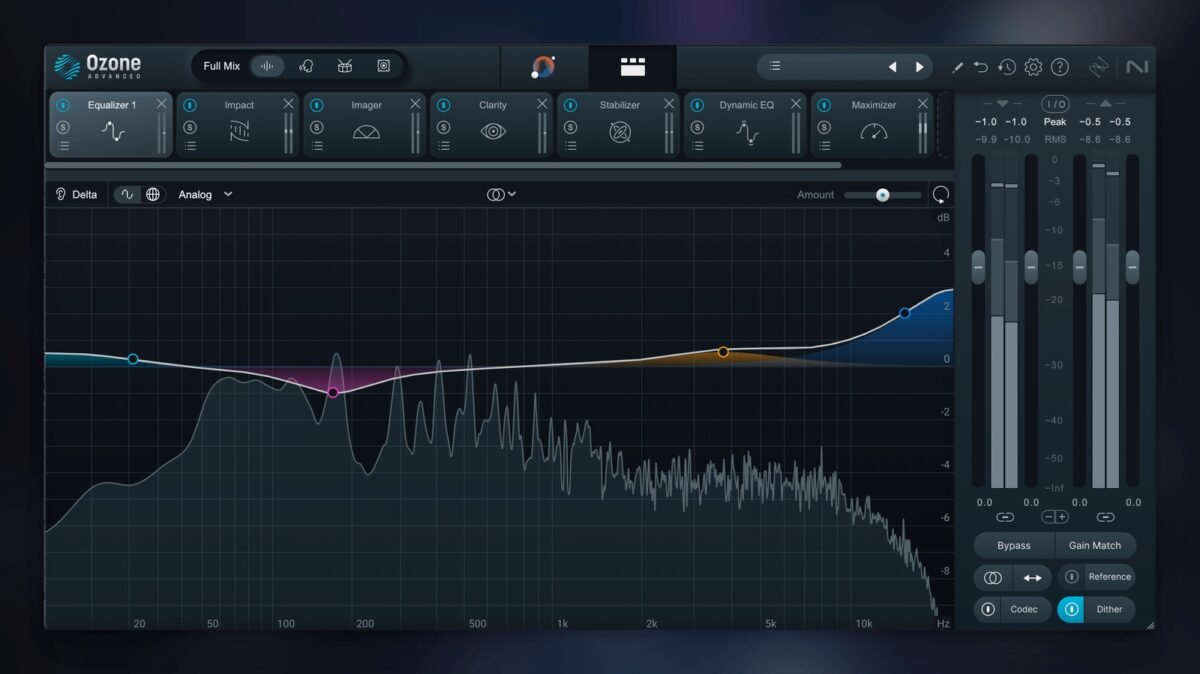Click the help question mark icon

(x=1060, y=67)
